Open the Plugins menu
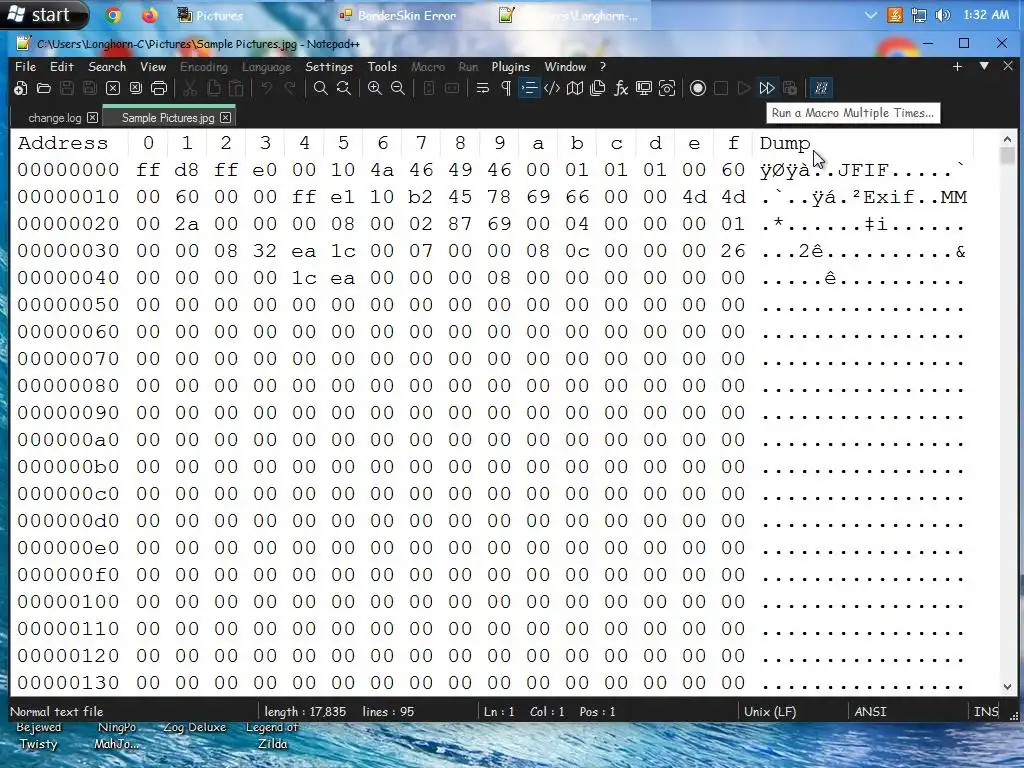Viewport: 1024px width, 768px height. [x=511, y=67]
